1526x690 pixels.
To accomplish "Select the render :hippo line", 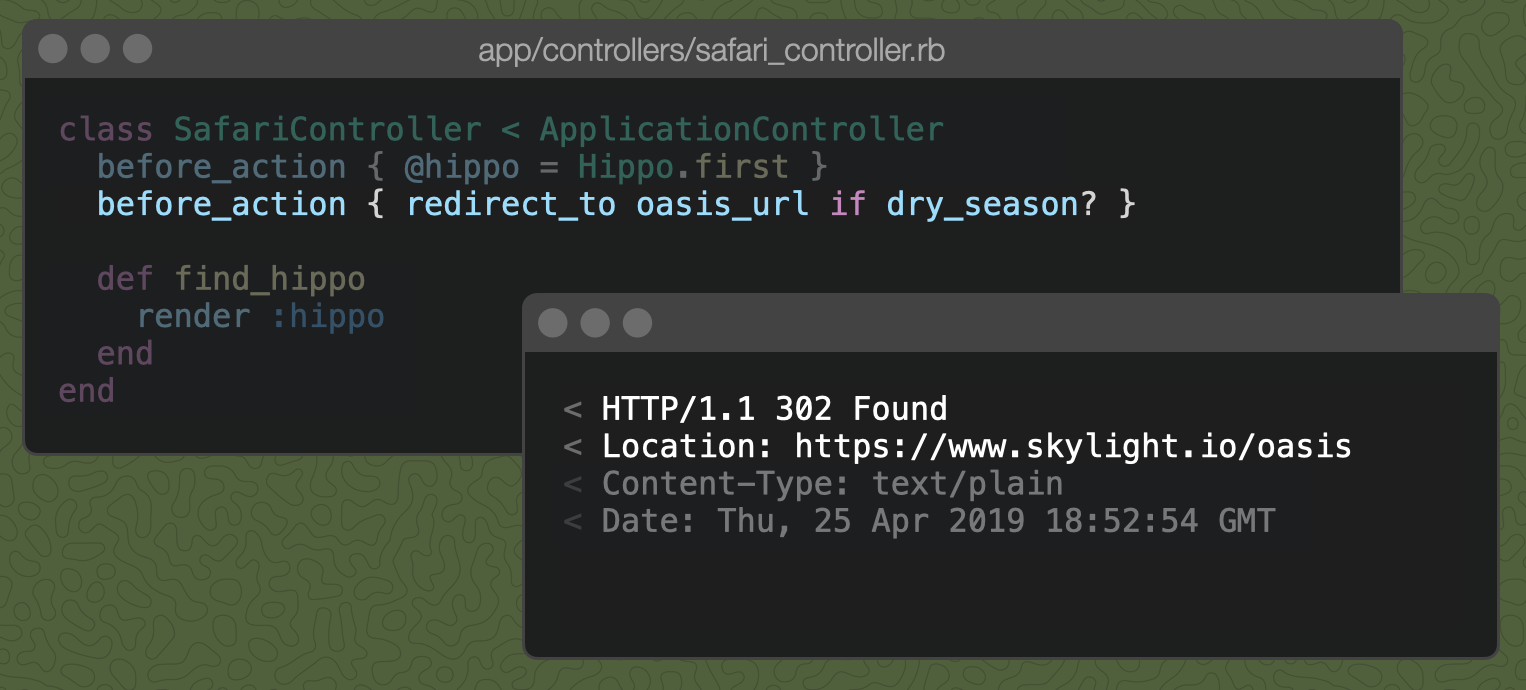I will click(x=262, y=316).
